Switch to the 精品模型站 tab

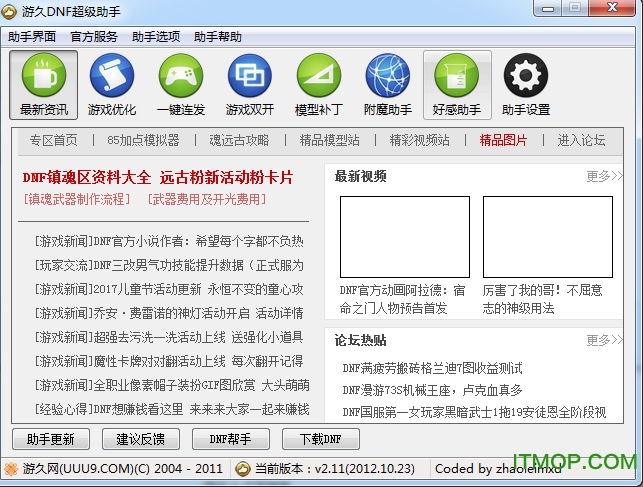329,141
